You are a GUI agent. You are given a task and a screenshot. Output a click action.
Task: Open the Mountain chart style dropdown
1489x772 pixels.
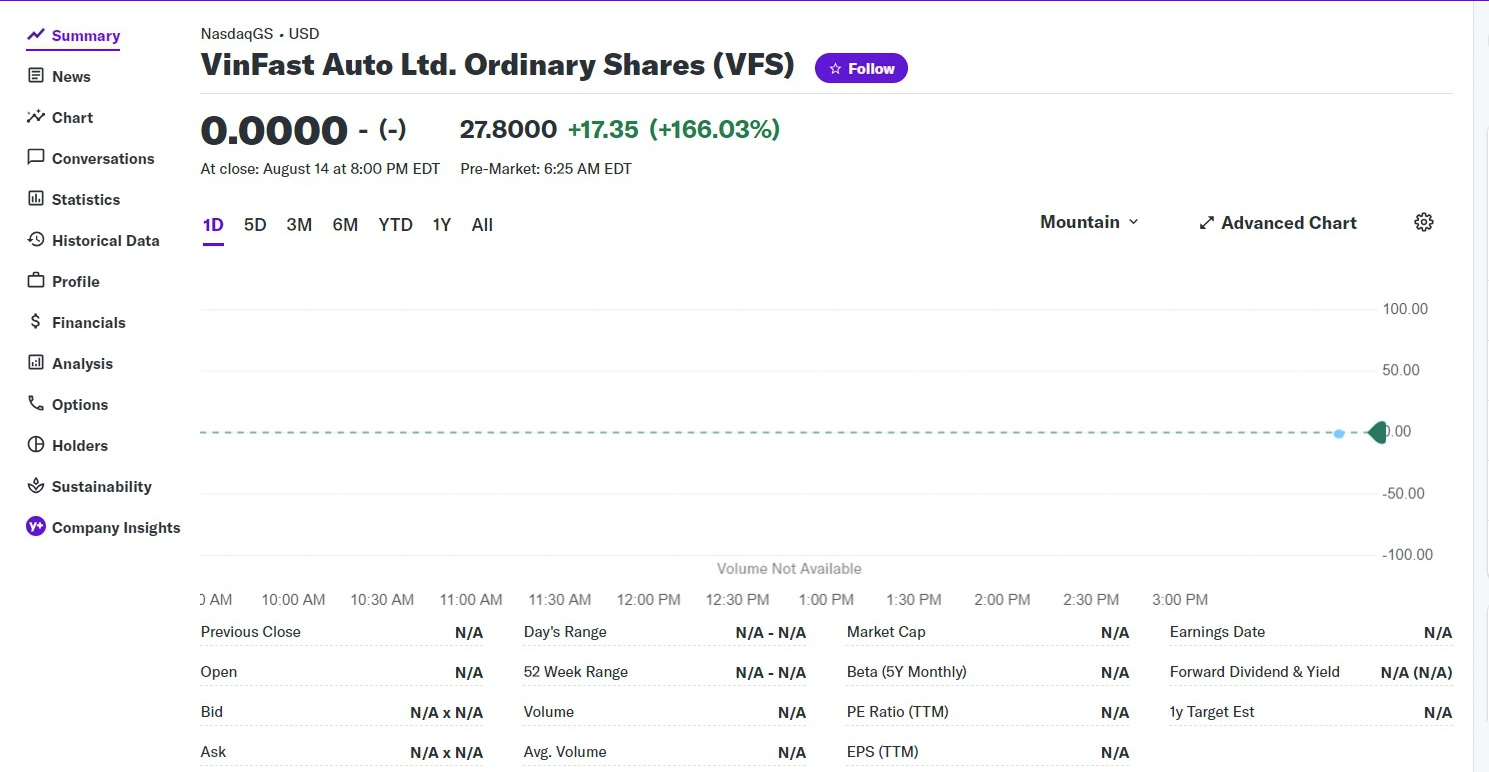point(1088,222)
